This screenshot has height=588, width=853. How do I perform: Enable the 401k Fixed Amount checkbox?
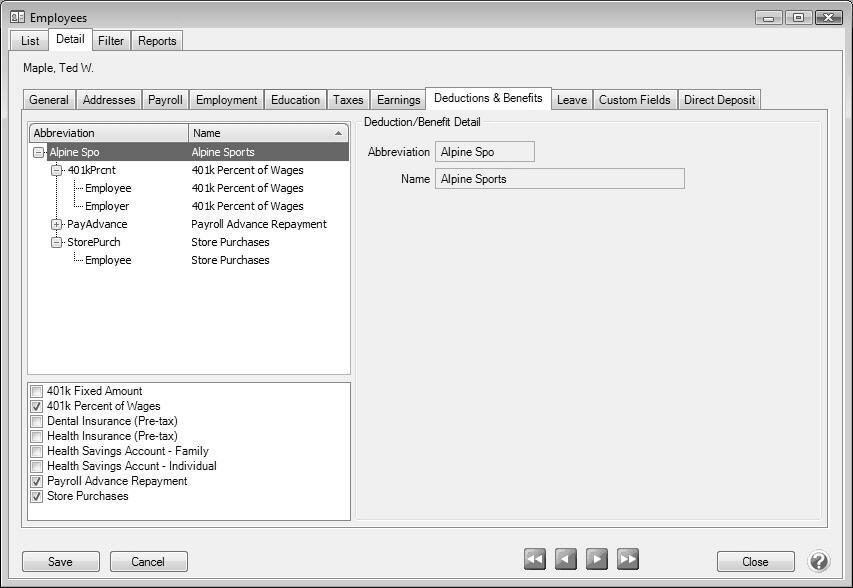click(x=36, y=391)
